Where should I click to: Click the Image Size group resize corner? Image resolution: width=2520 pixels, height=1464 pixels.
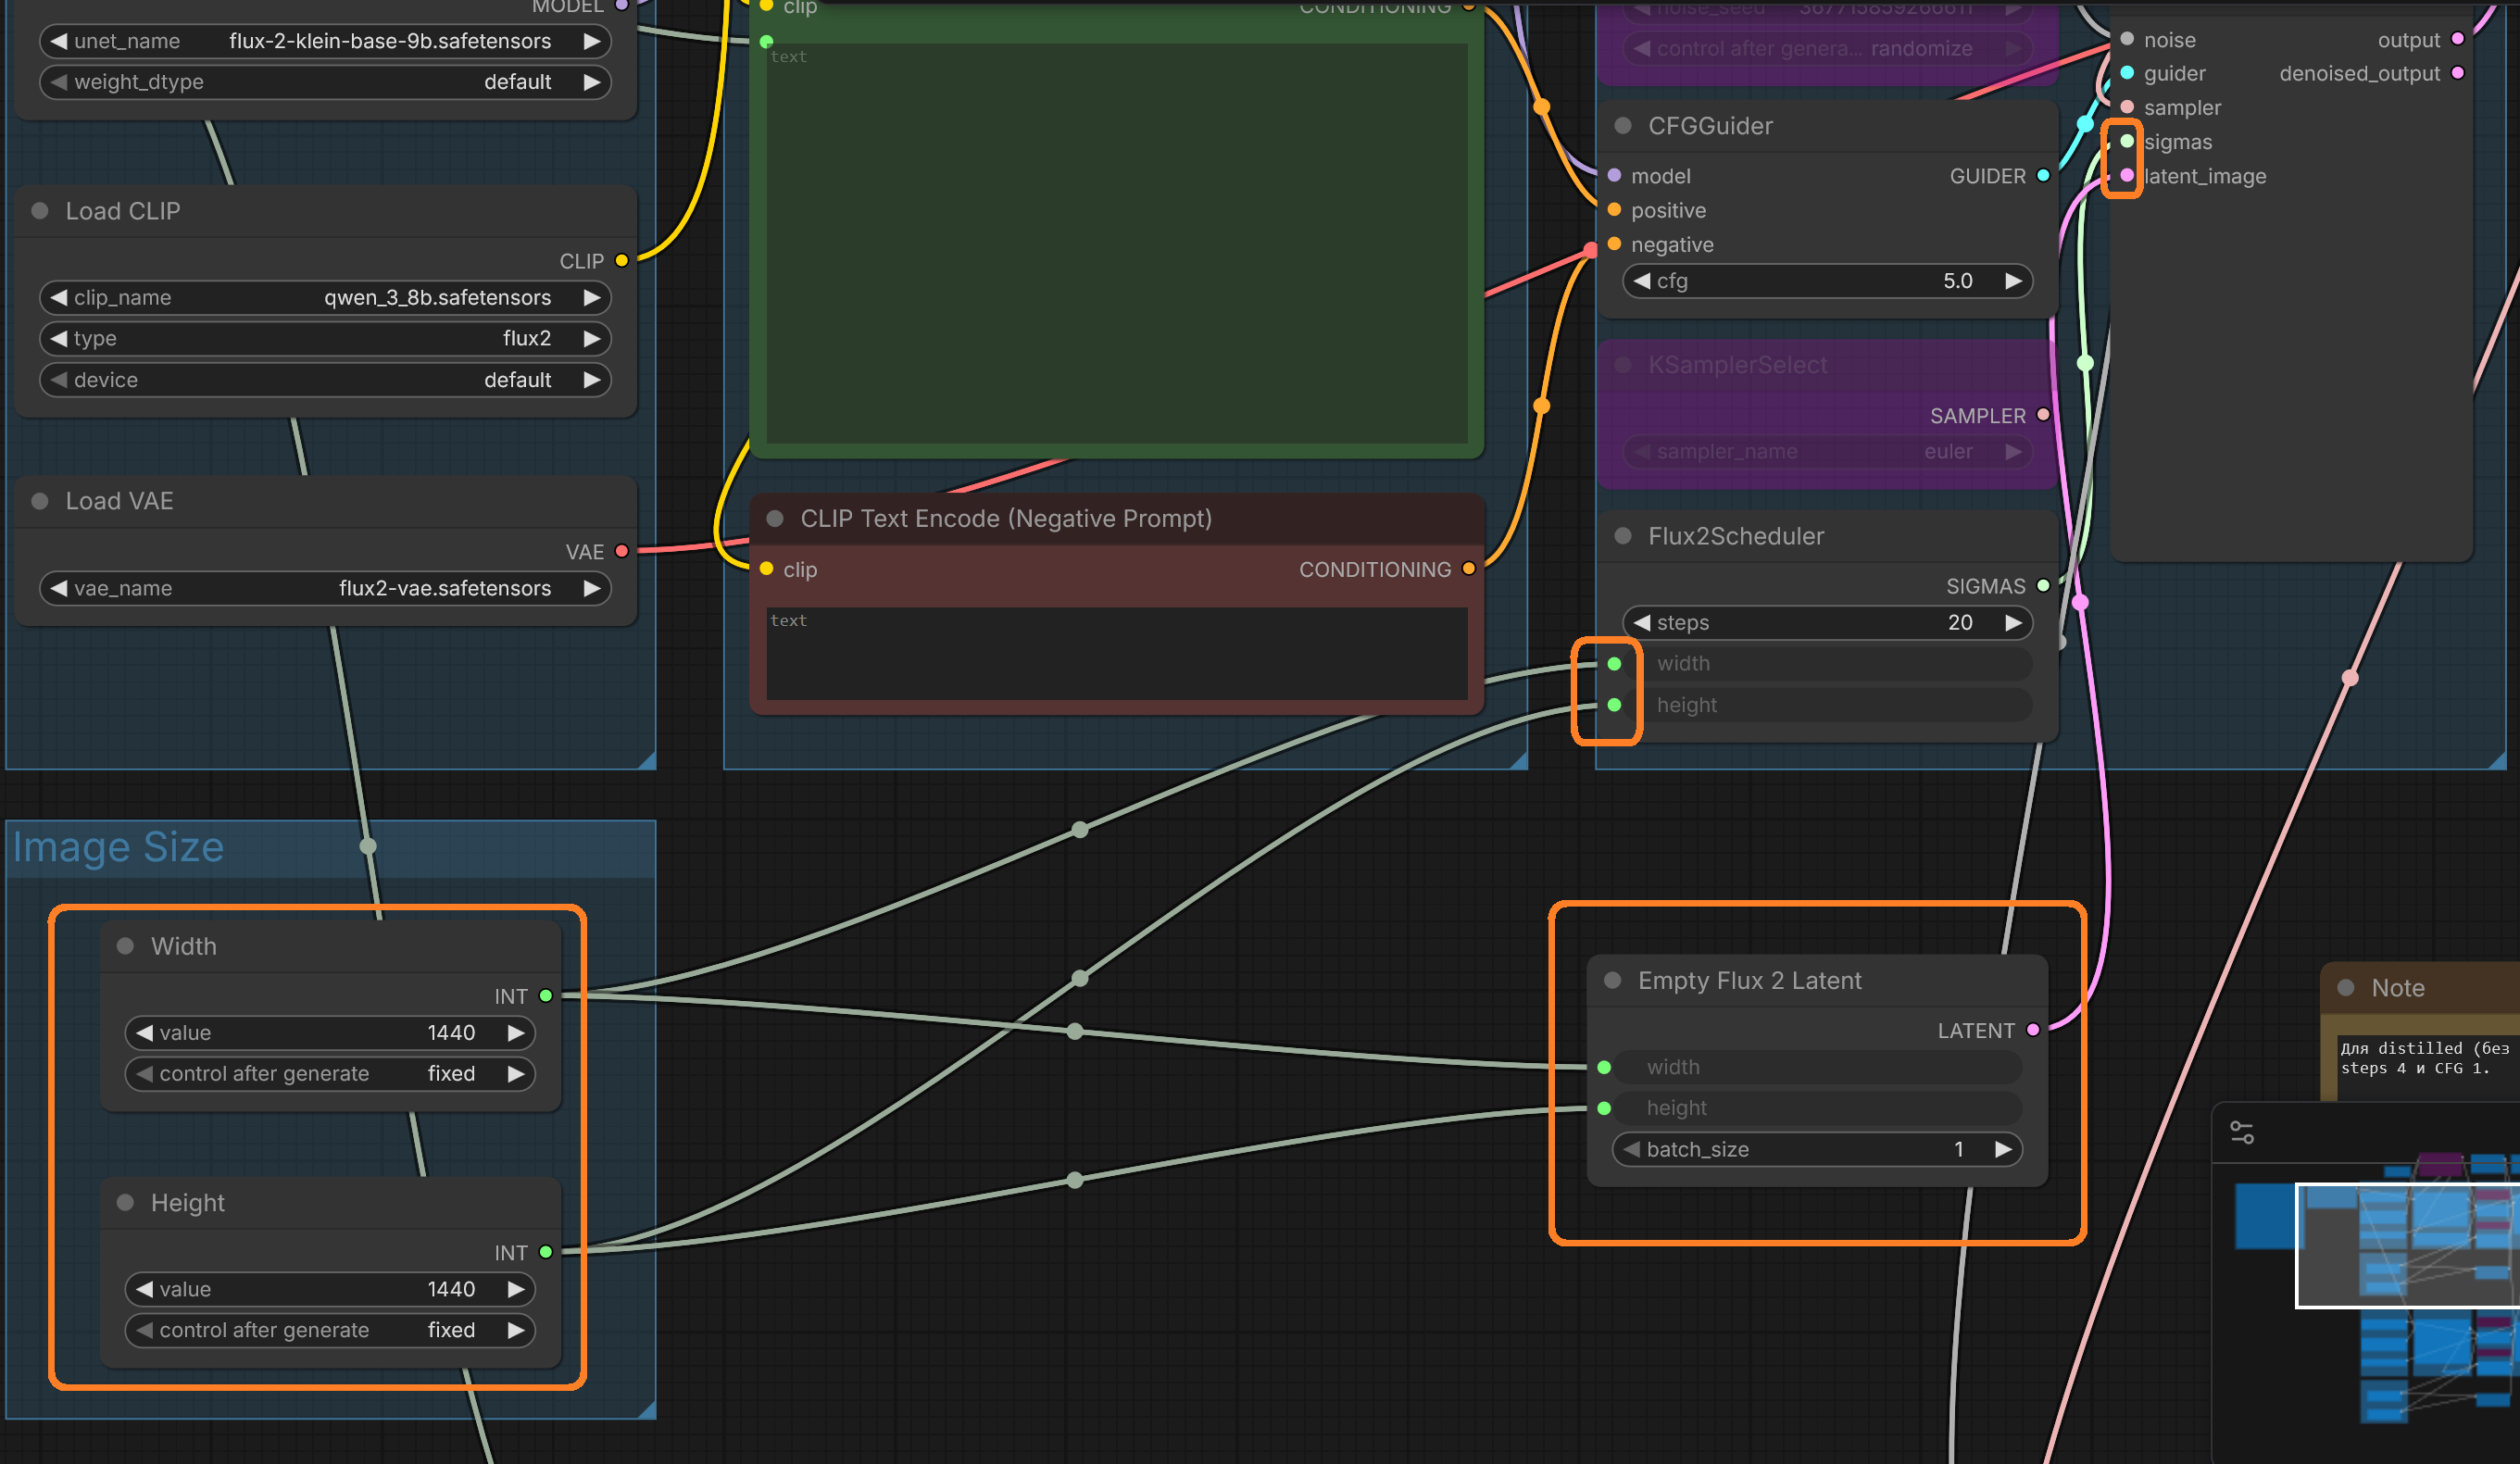tap(647, 1409)
